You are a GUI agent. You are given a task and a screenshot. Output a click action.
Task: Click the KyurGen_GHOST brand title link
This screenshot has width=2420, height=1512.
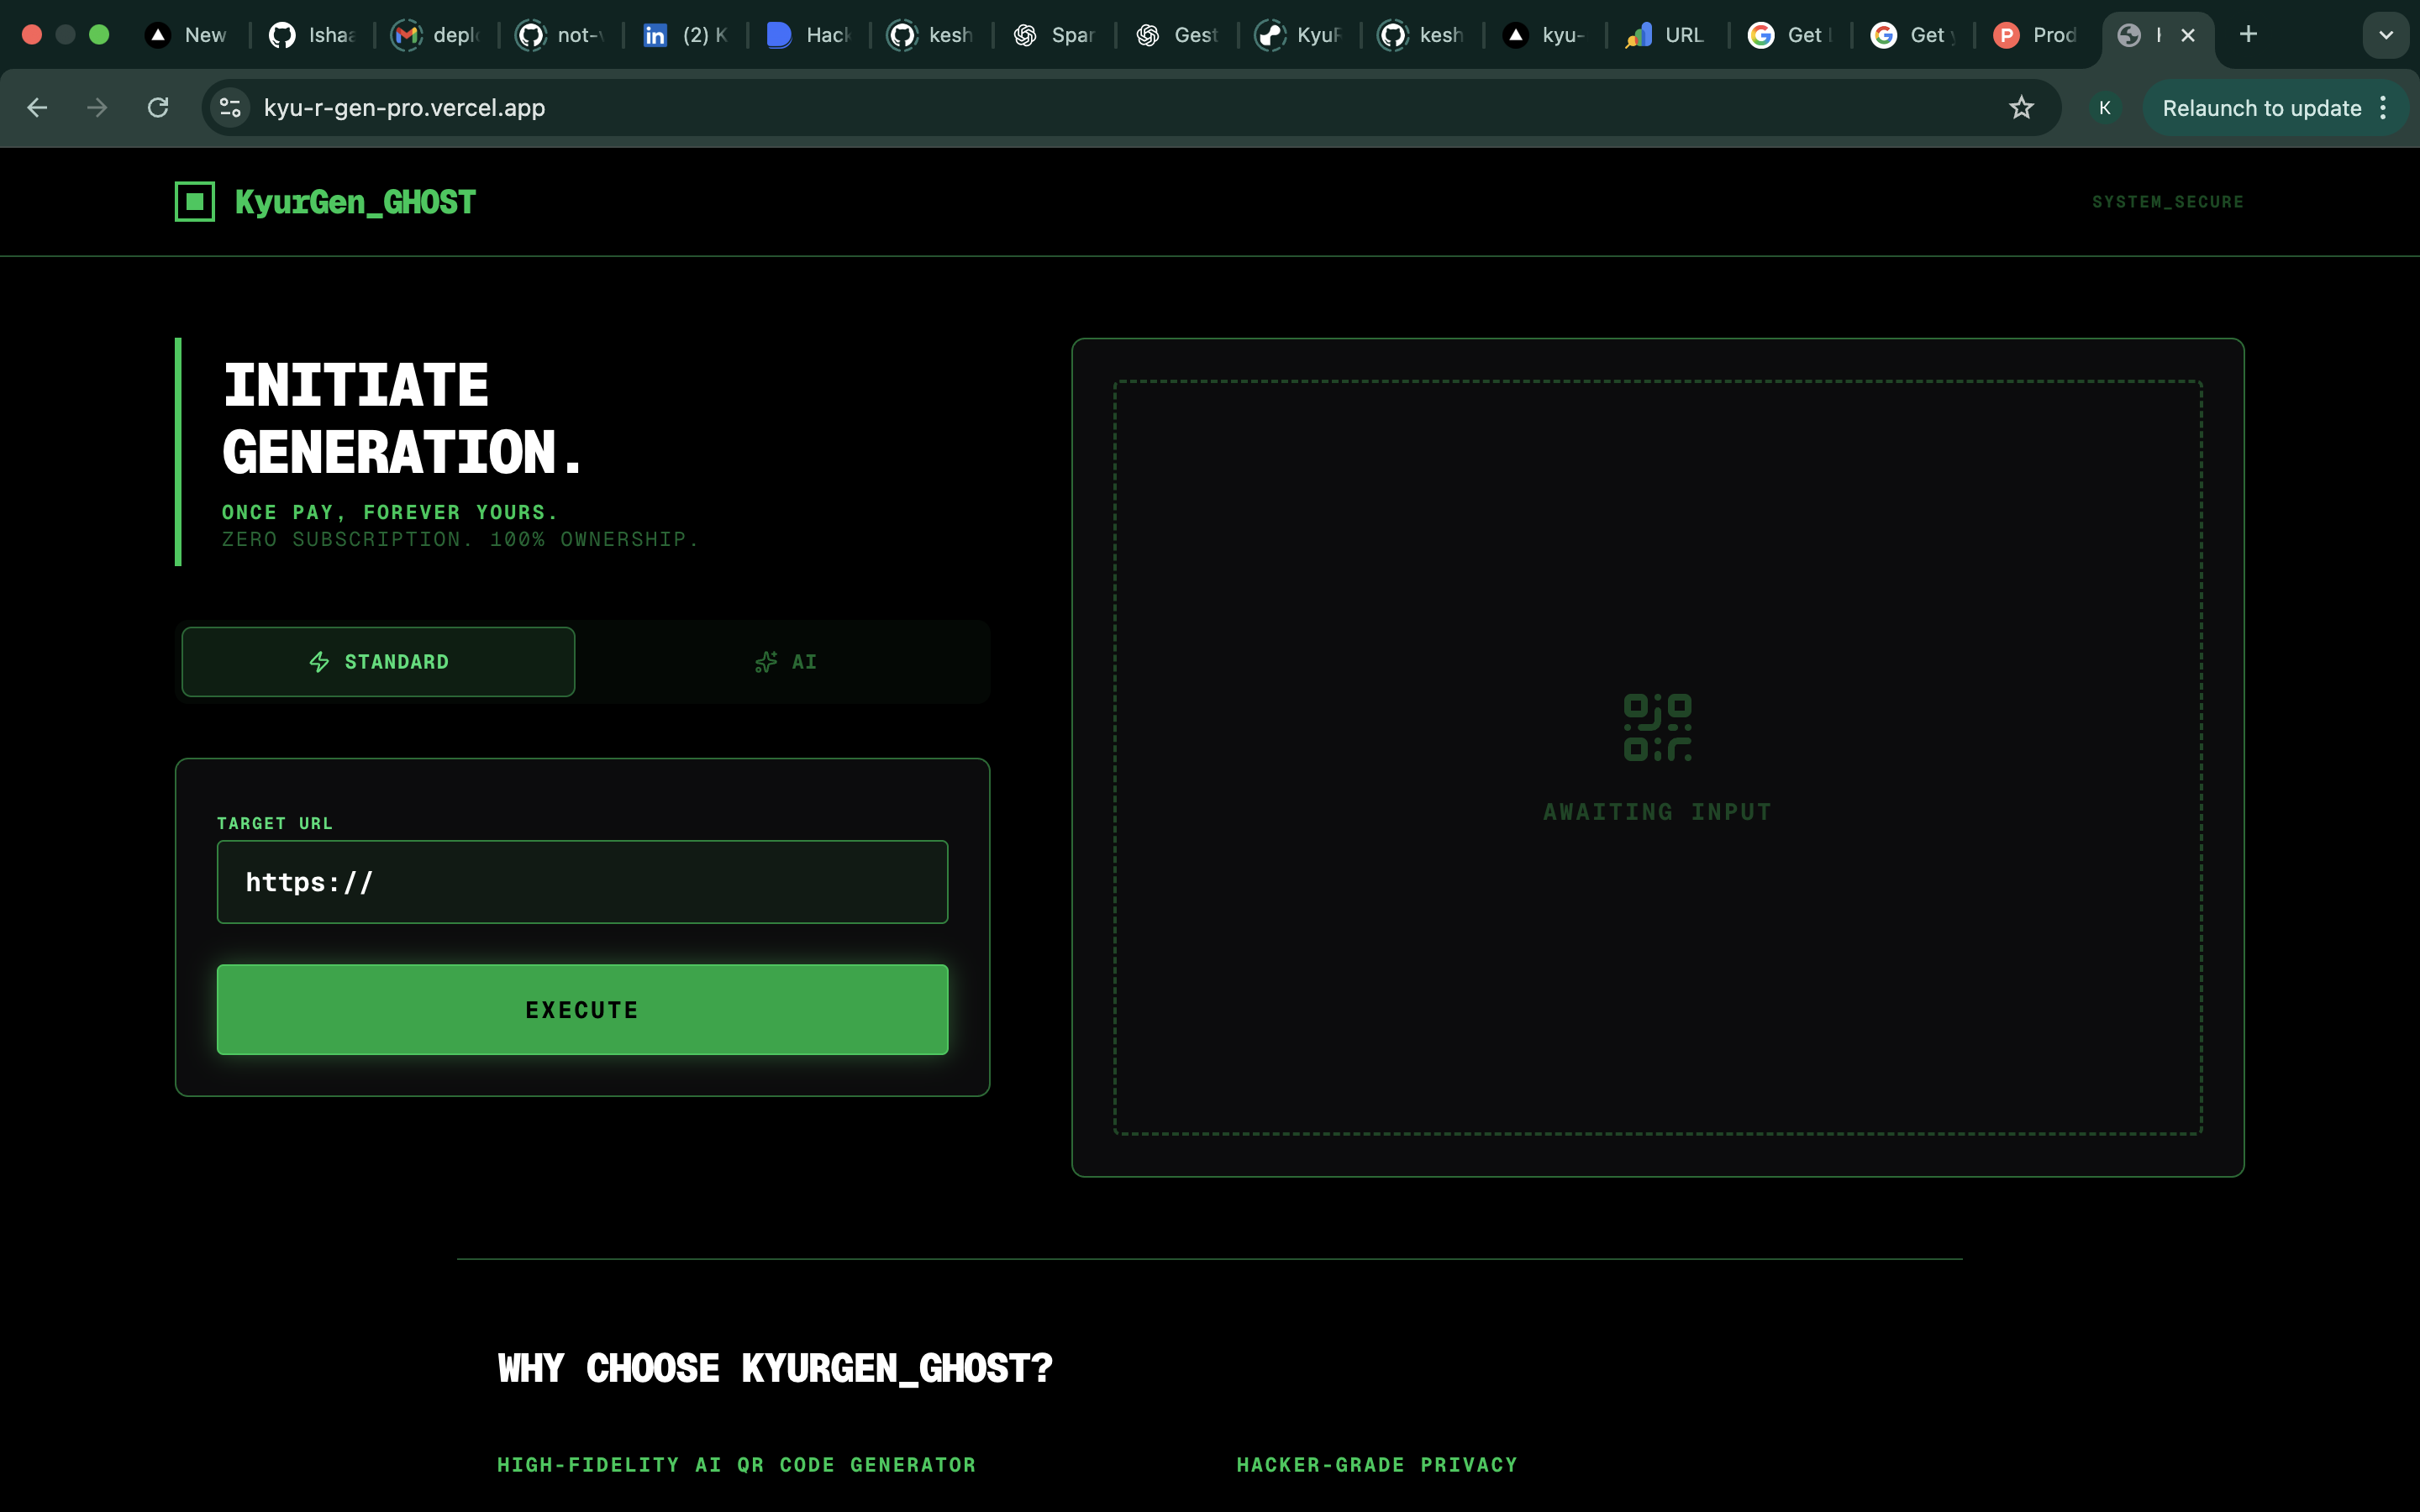(355, 202)
